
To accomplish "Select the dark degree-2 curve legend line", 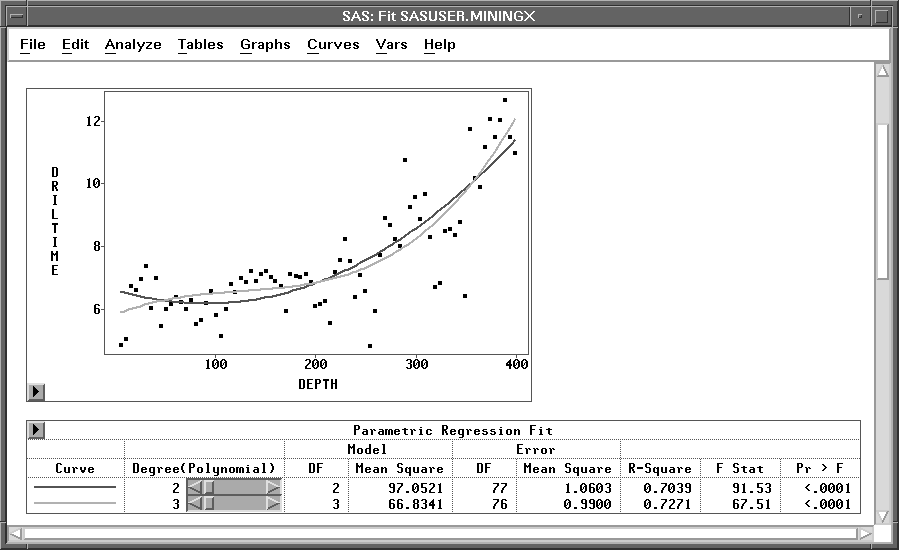I will [x=75, y=488].
